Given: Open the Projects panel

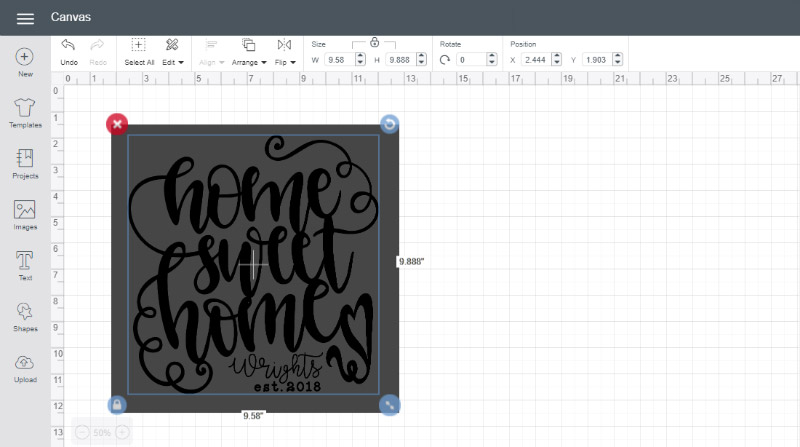Looking at the screenshot, I should 24,164.
